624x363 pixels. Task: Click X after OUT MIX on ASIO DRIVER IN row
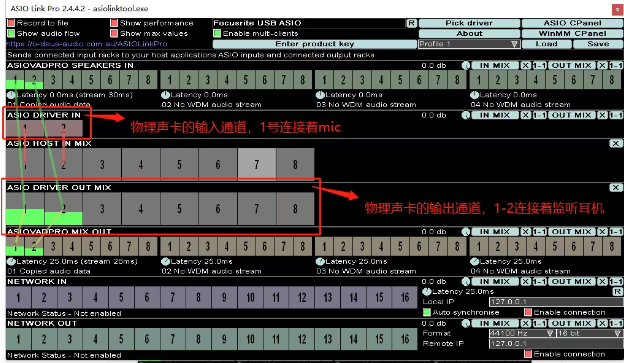coord(603,115)
